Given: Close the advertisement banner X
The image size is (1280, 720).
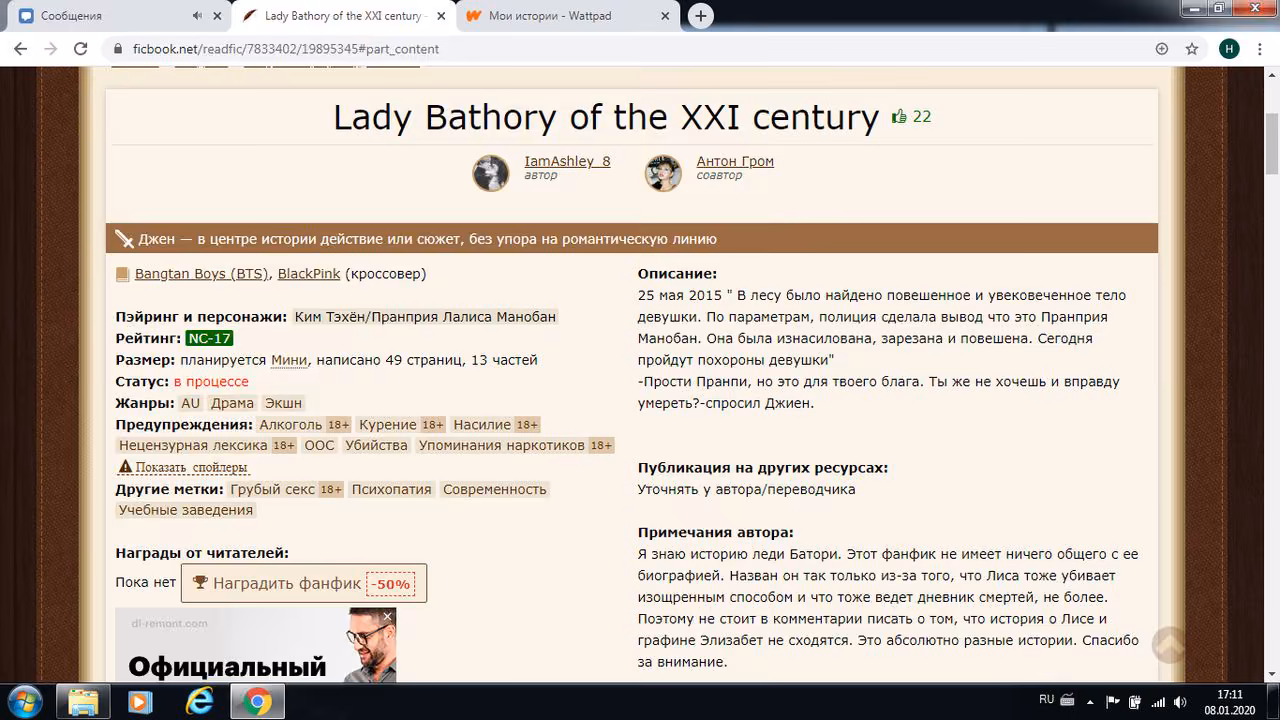Looking at the screenshot, I should click(x=388, y=616).
